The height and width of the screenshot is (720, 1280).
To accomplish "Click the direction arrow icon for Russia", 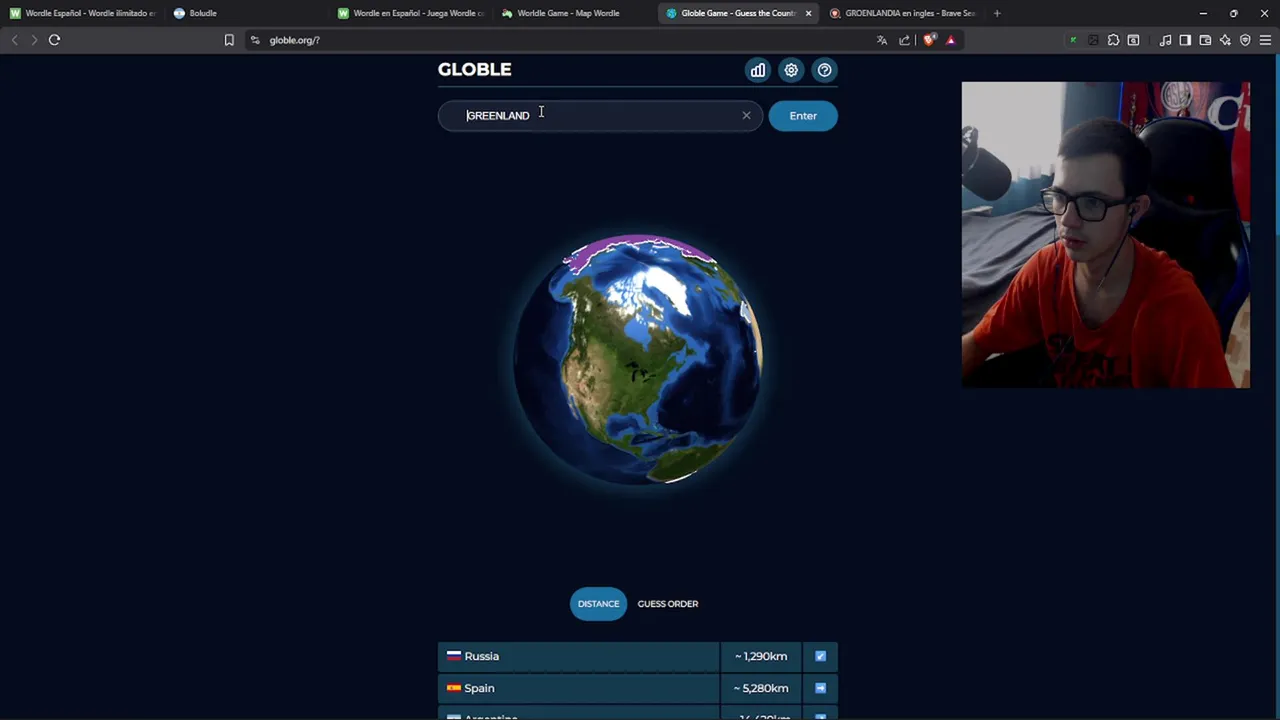I will click(820, 656).
